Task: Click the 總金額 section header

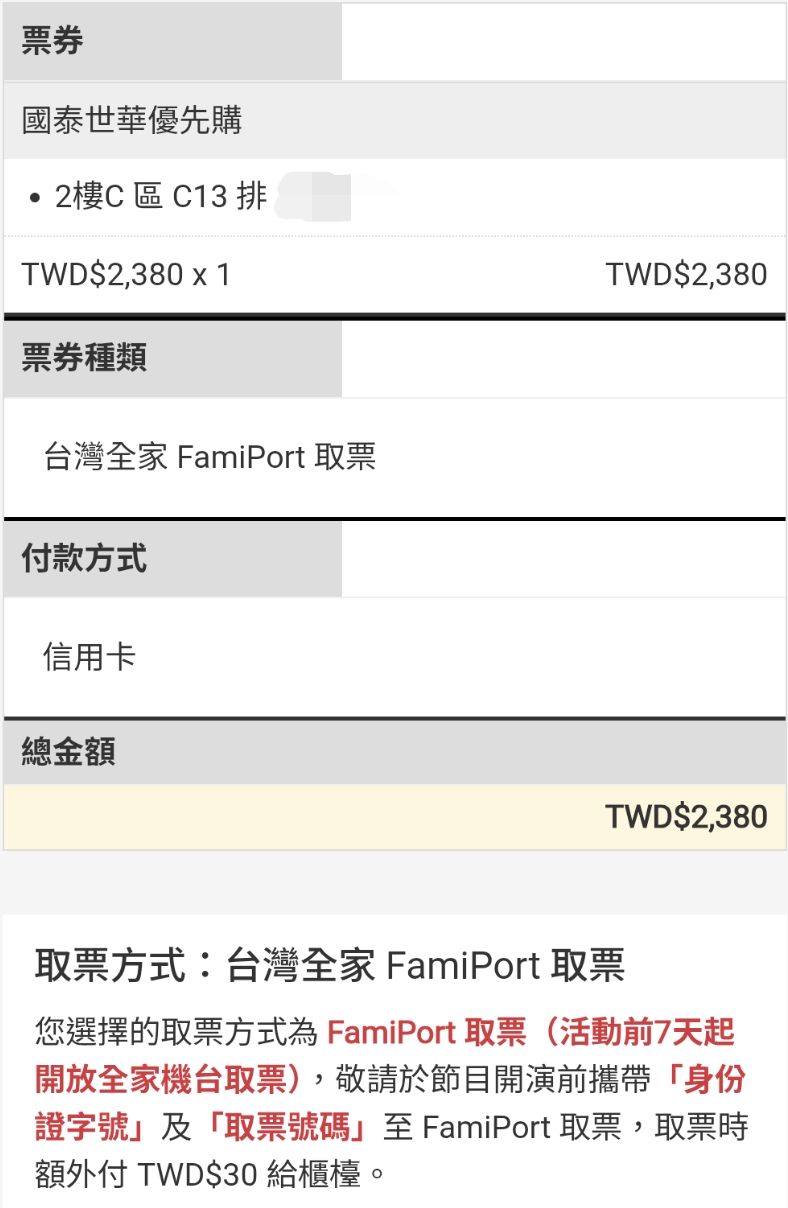Action: [68, 751]
